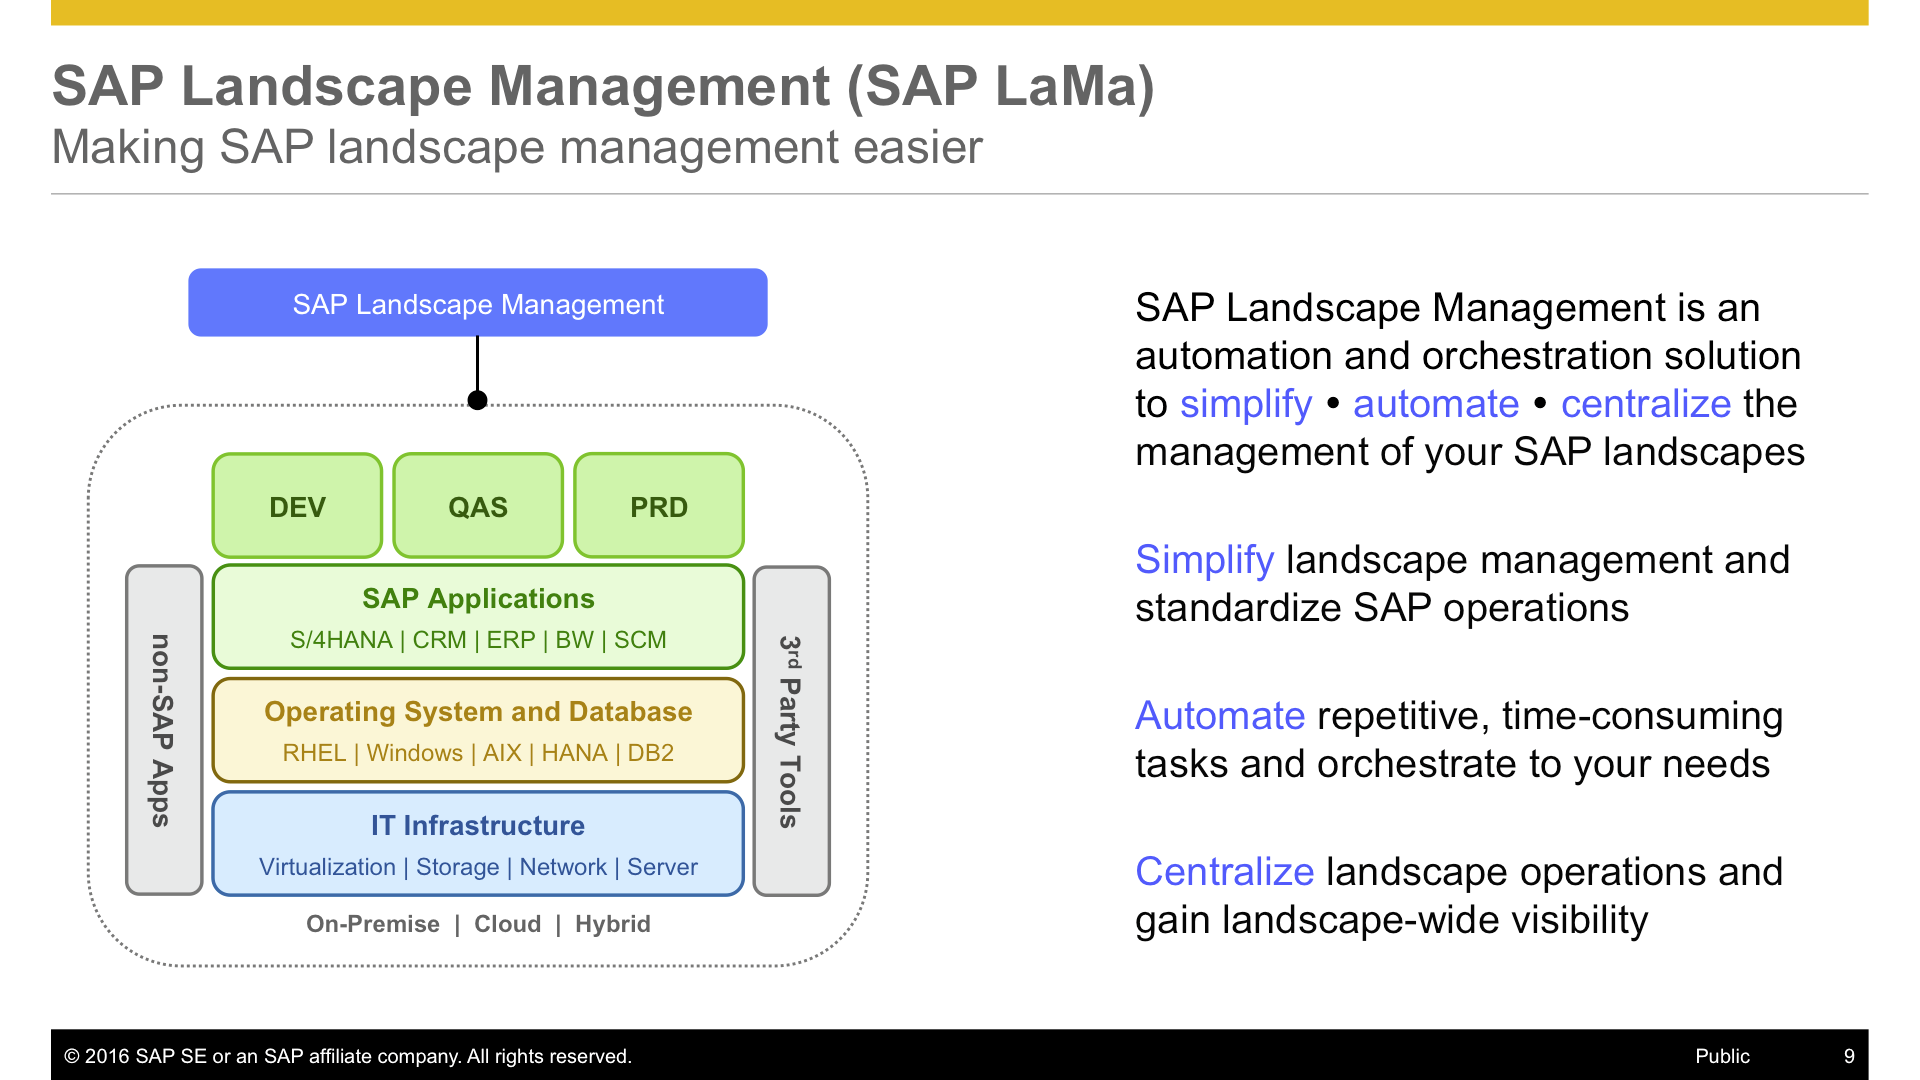Viewport: 1920px width, 1080px height.
Task: Click the SAP Applications heading
Action: pyautogui.click(x=478, y=598)
